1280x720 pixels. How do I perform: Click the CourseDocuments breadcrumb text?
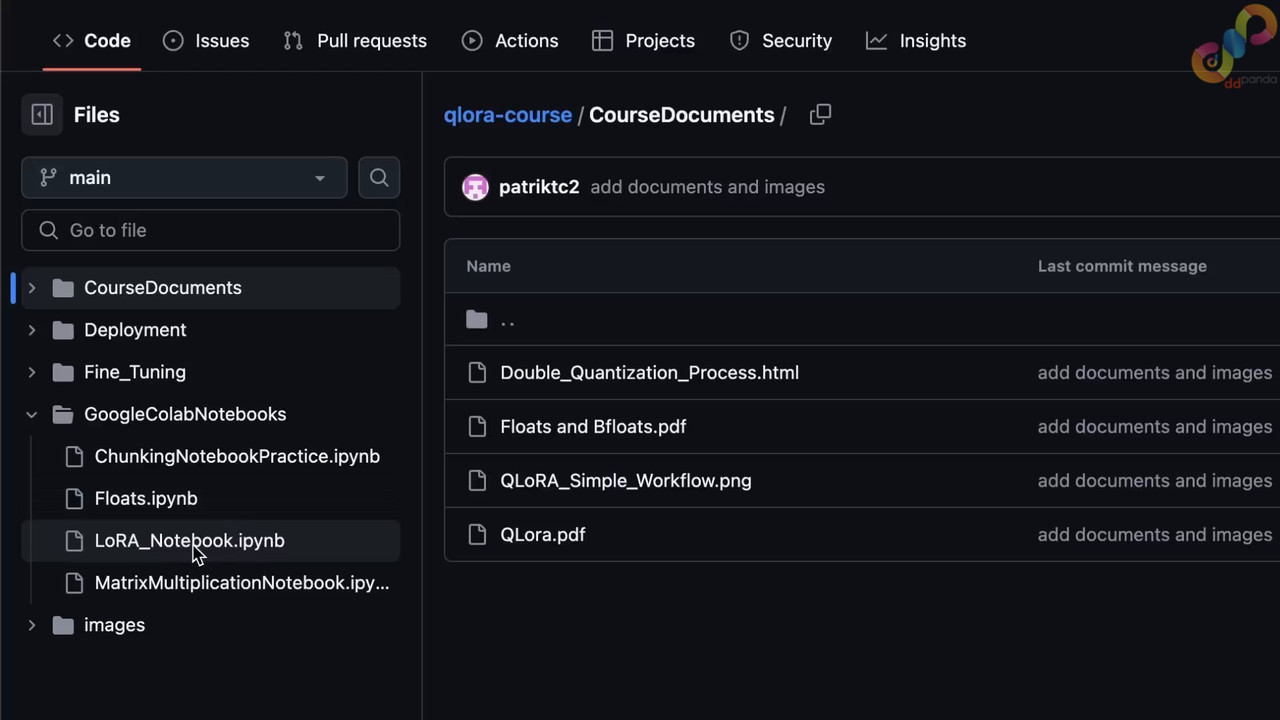click(x=682, y=115)
